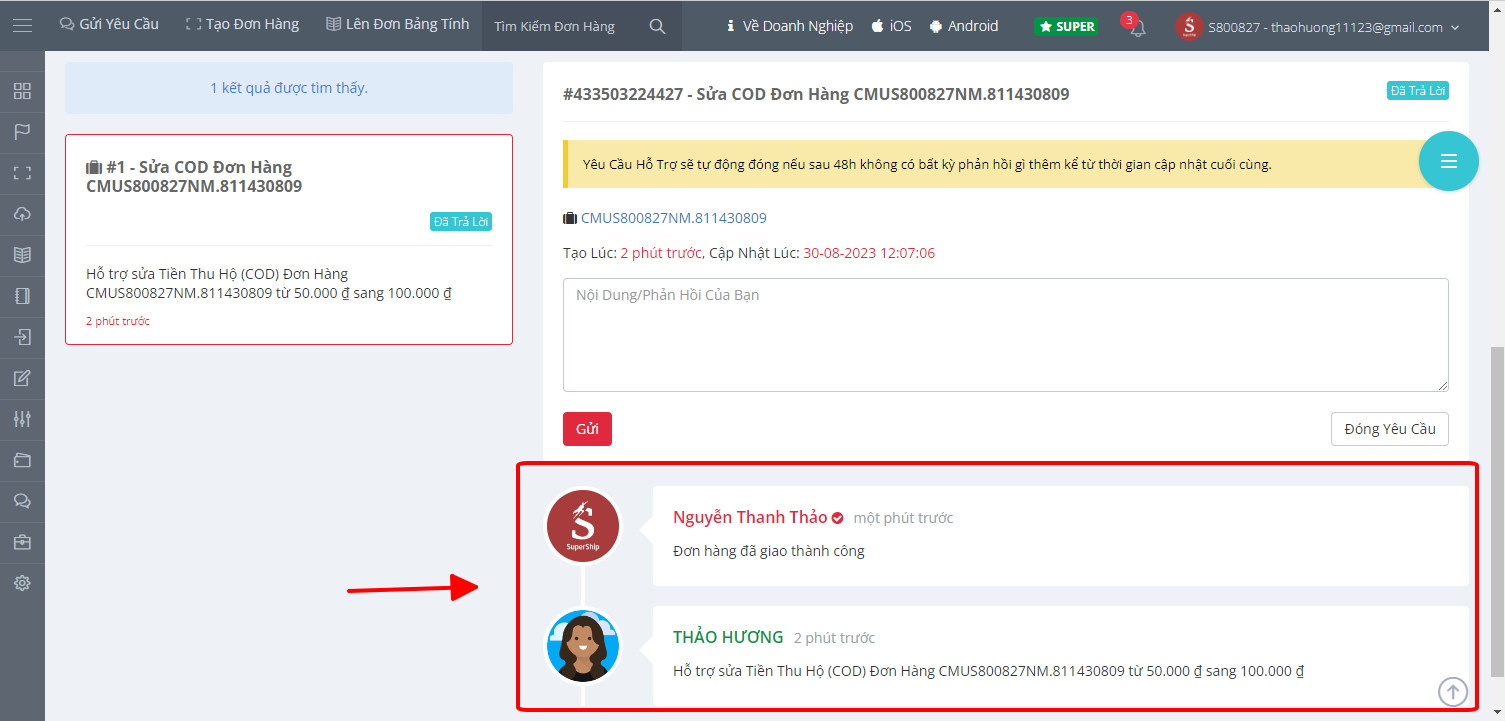
Task: Open the dashboard grid icon in the sidebar
Action: (x=22, y=91)
